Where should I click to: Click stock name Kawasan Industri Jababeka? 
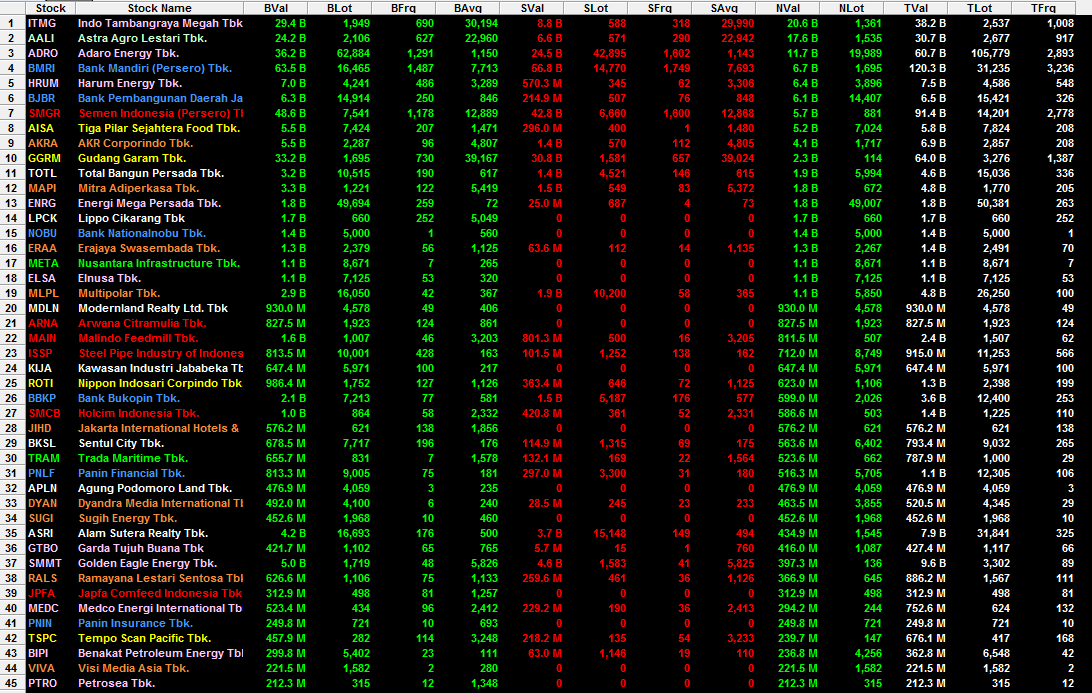pos(160,368)
